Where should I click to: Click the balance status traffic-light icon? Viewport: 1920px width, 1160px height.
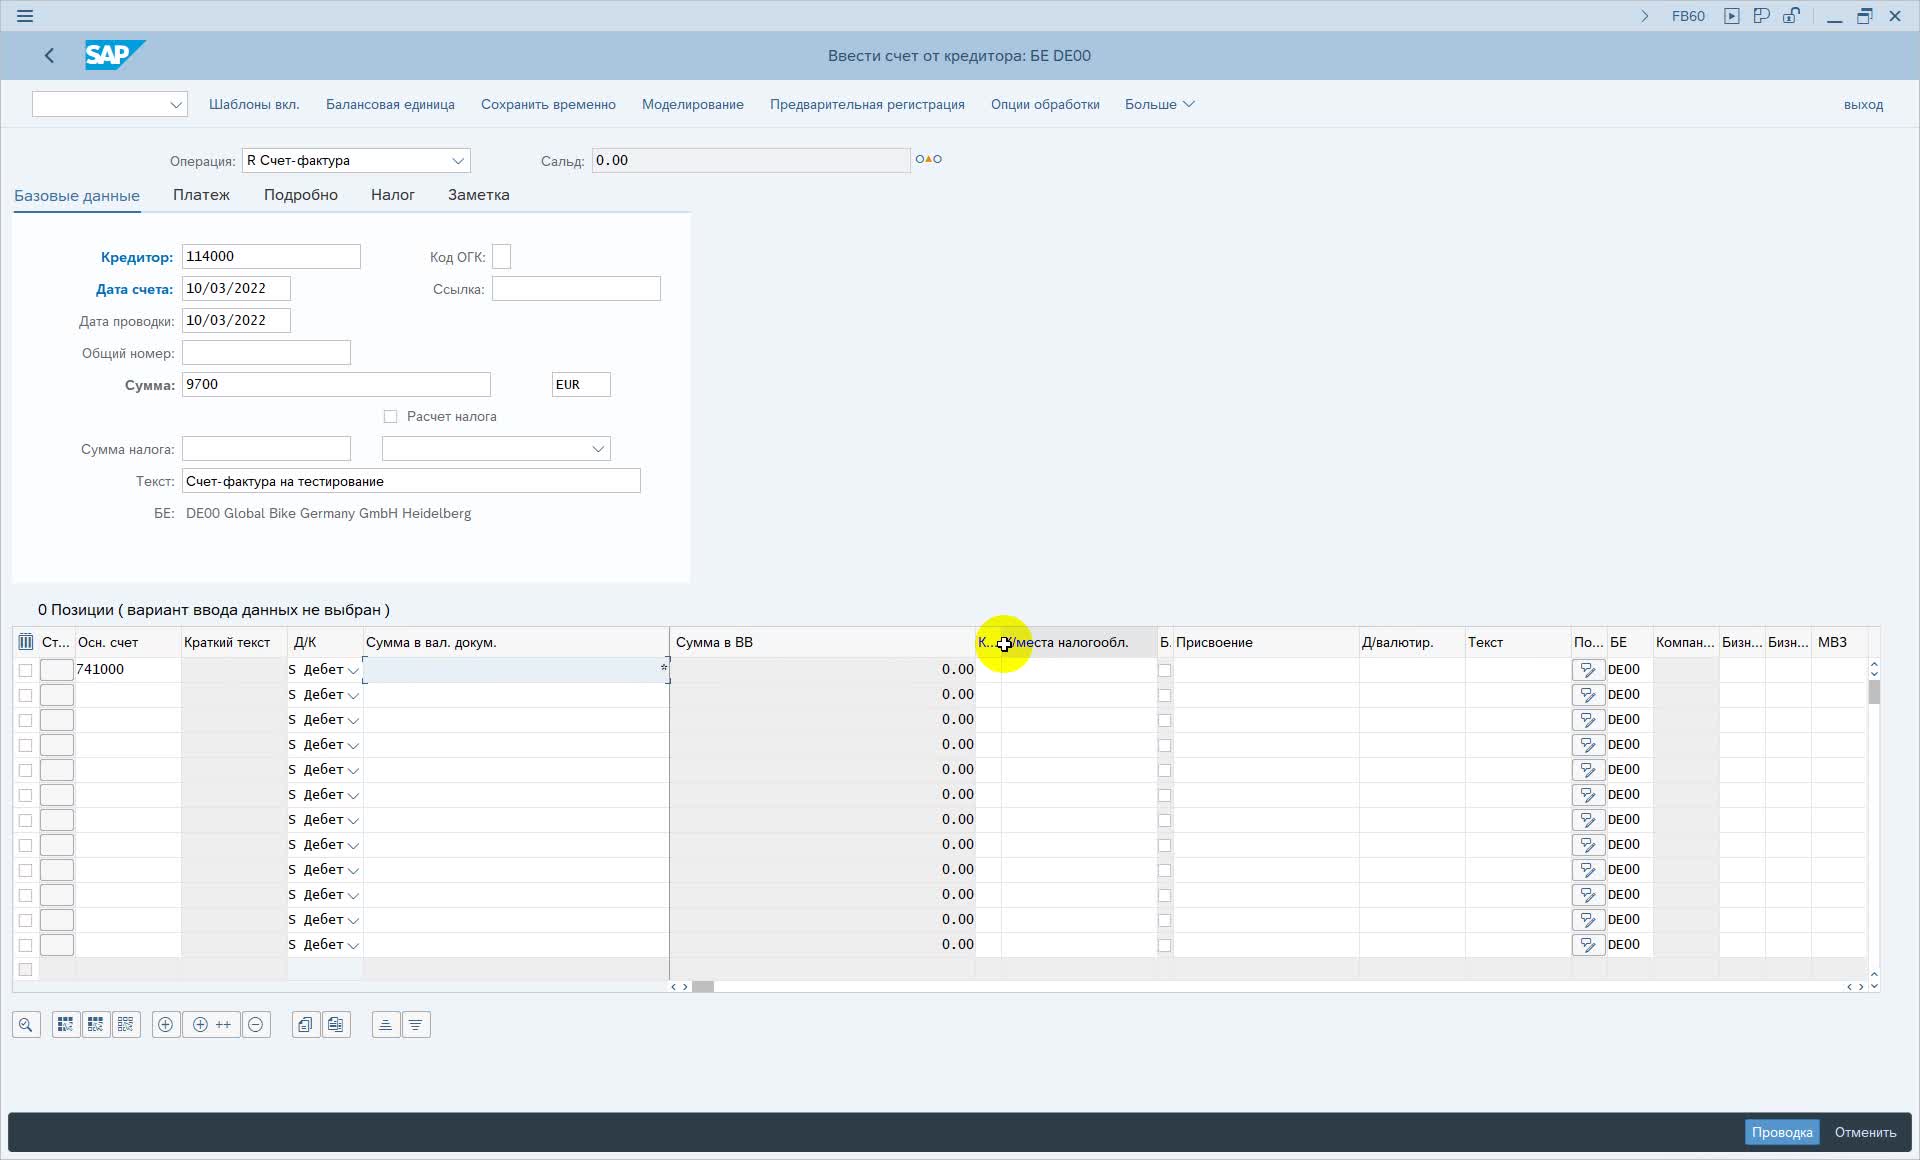(929, 159)
